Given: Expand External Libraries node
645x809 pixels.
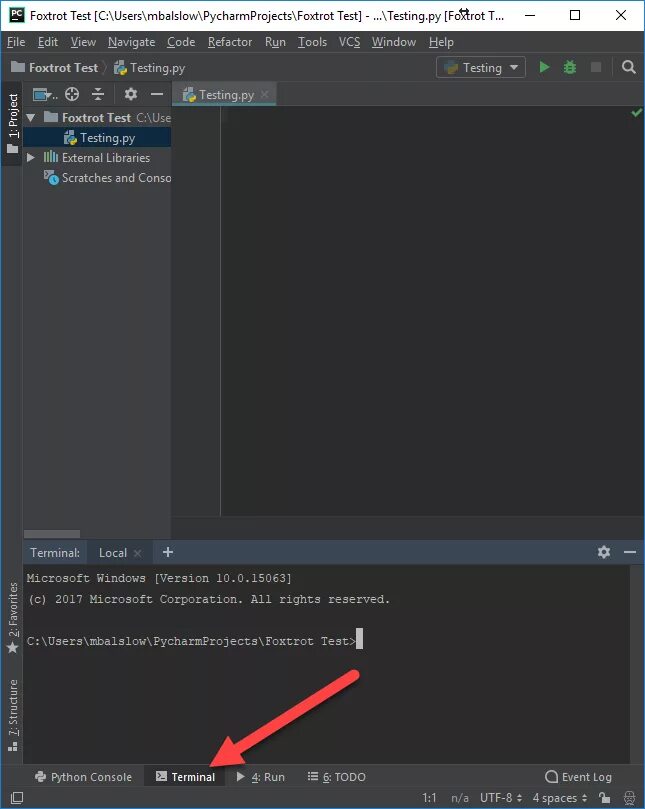Looking at the screenshot, I should (31, 157).
